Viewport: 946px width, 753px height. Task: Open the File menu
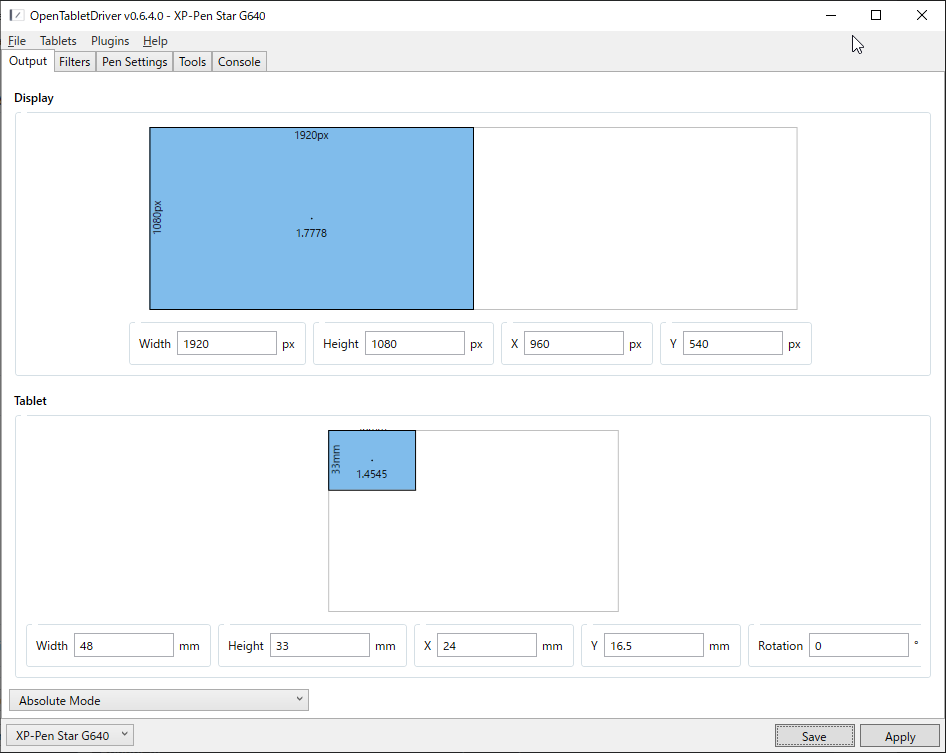[x=17, y=41]
